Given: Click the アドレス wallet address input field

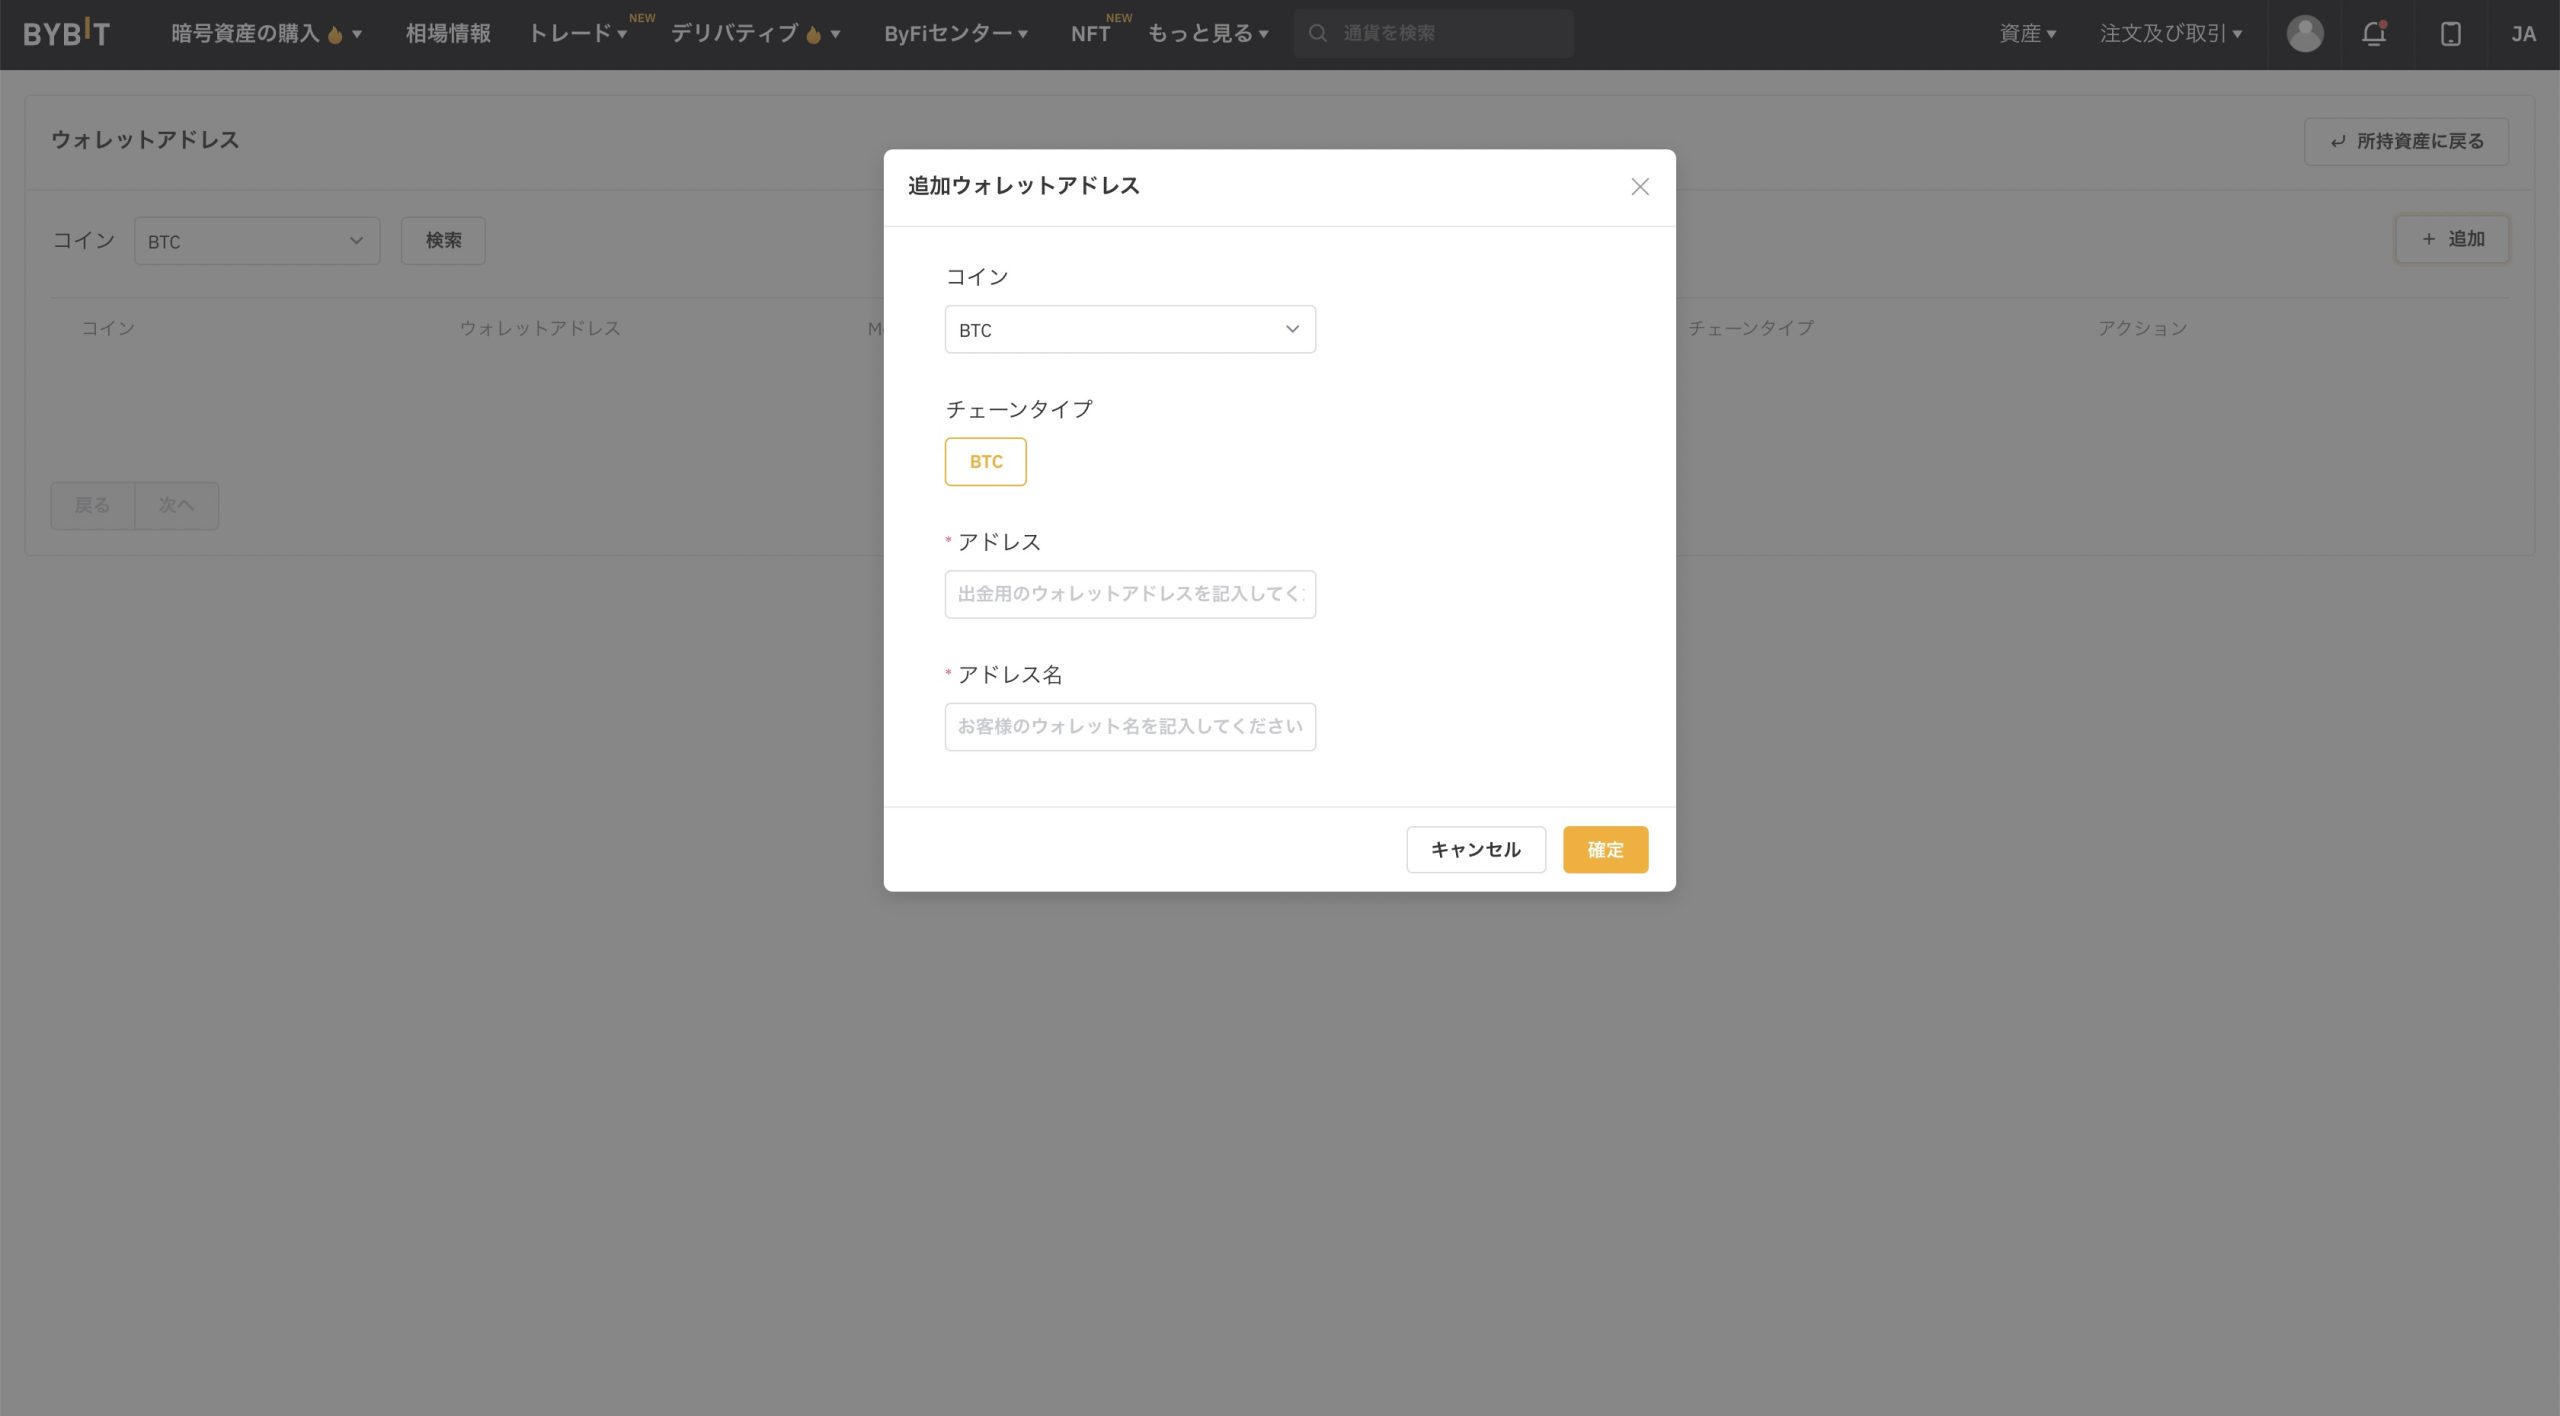Looking at the screenshot, I should (1129, 595).
